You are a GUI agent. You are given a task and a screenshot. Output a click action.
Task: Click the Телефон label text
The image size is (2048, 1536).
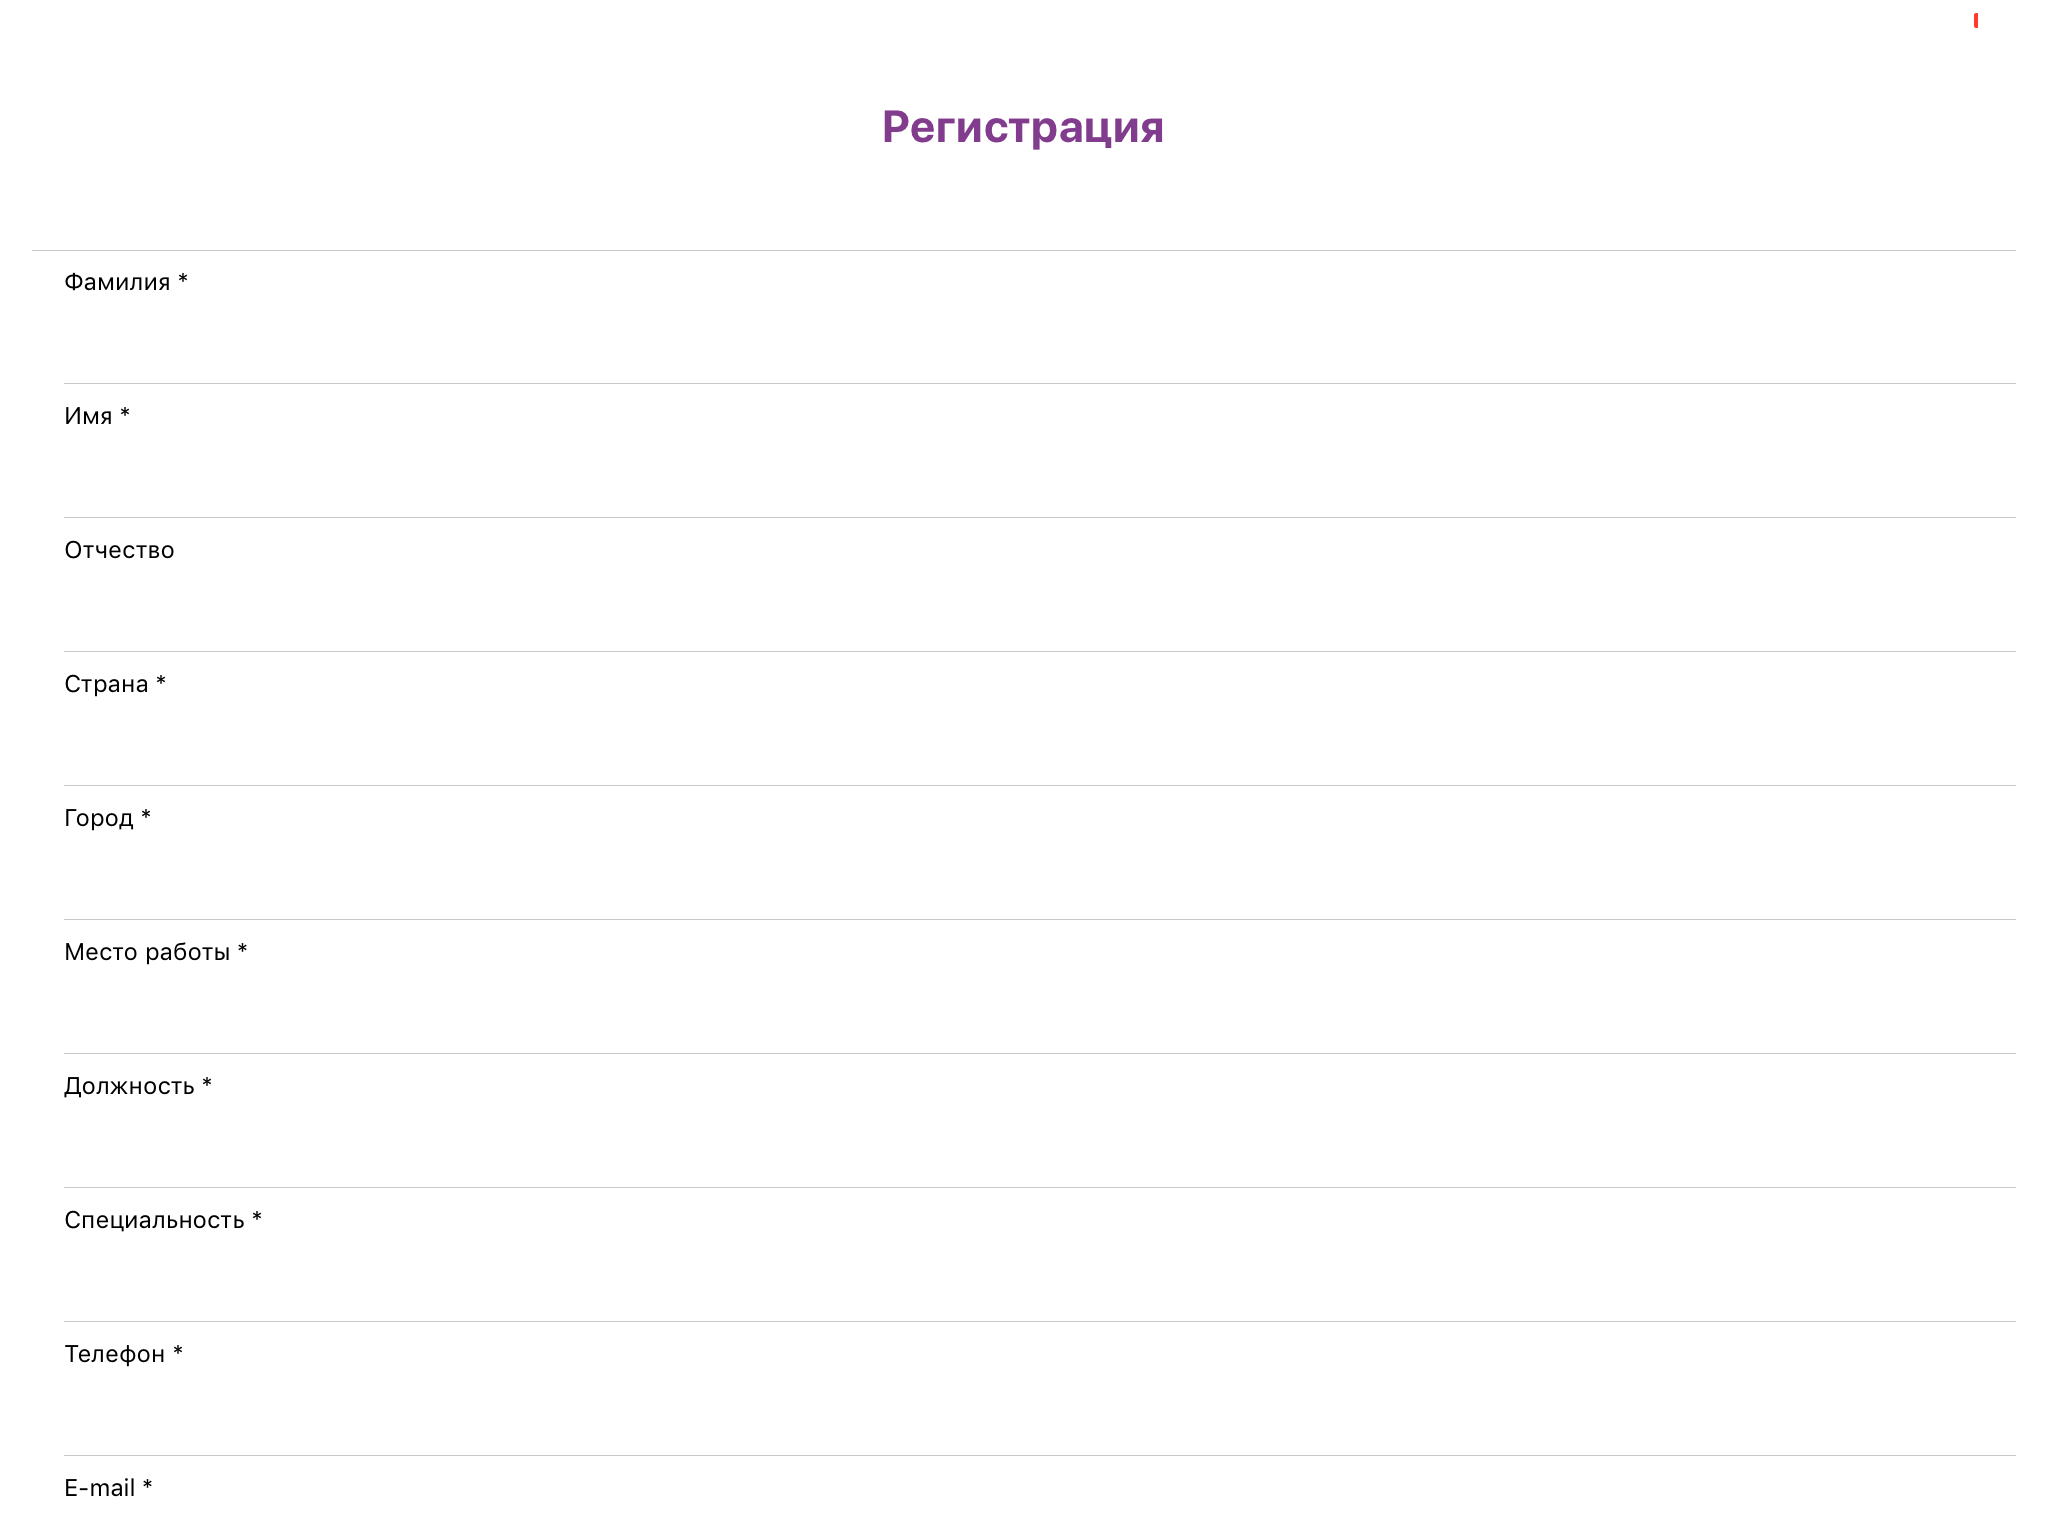pyautogui.click(x=115, y=1354)
